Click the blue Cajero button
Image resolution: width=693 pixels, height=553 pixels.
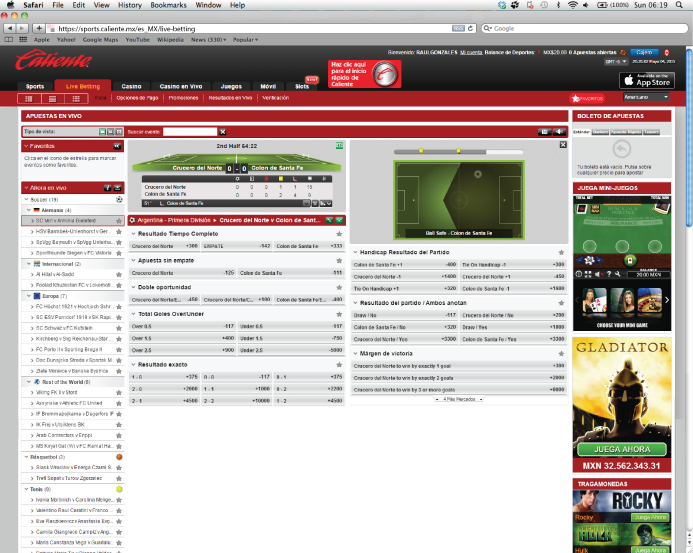click(x=644, y=52)
